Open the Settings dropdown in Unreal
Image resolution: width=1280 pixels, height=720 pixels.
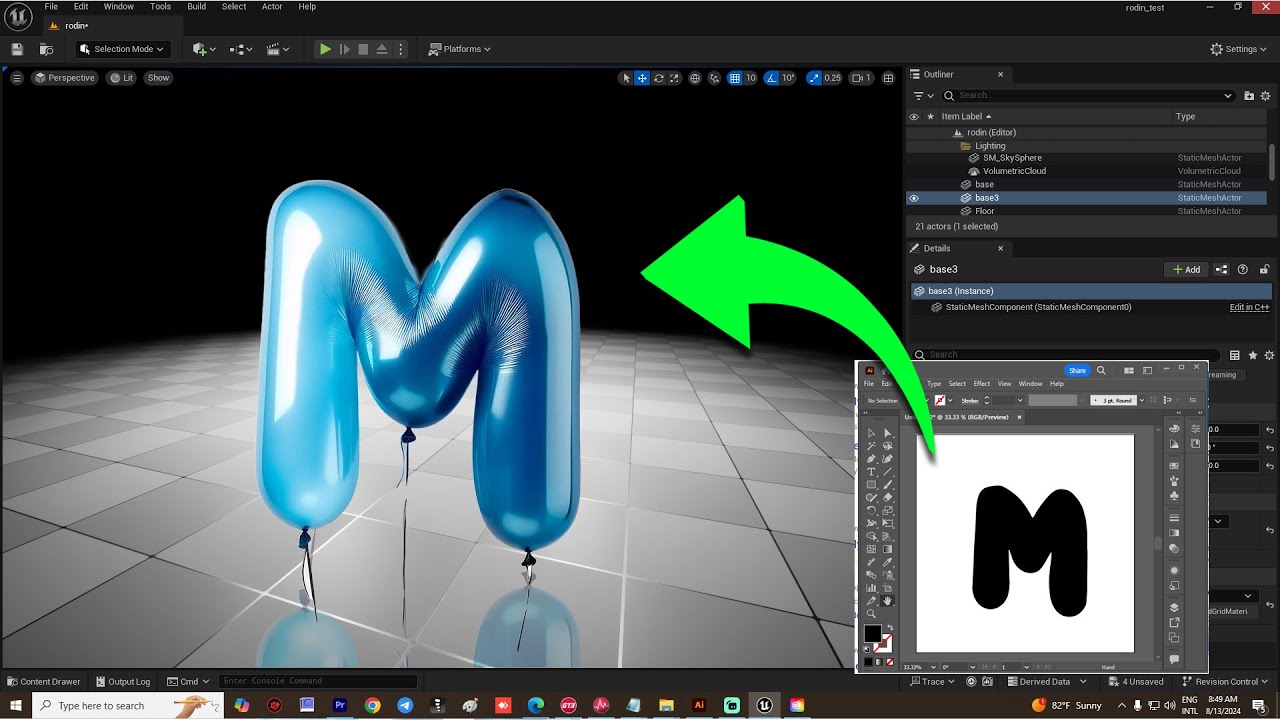(x=1238, y=49)
